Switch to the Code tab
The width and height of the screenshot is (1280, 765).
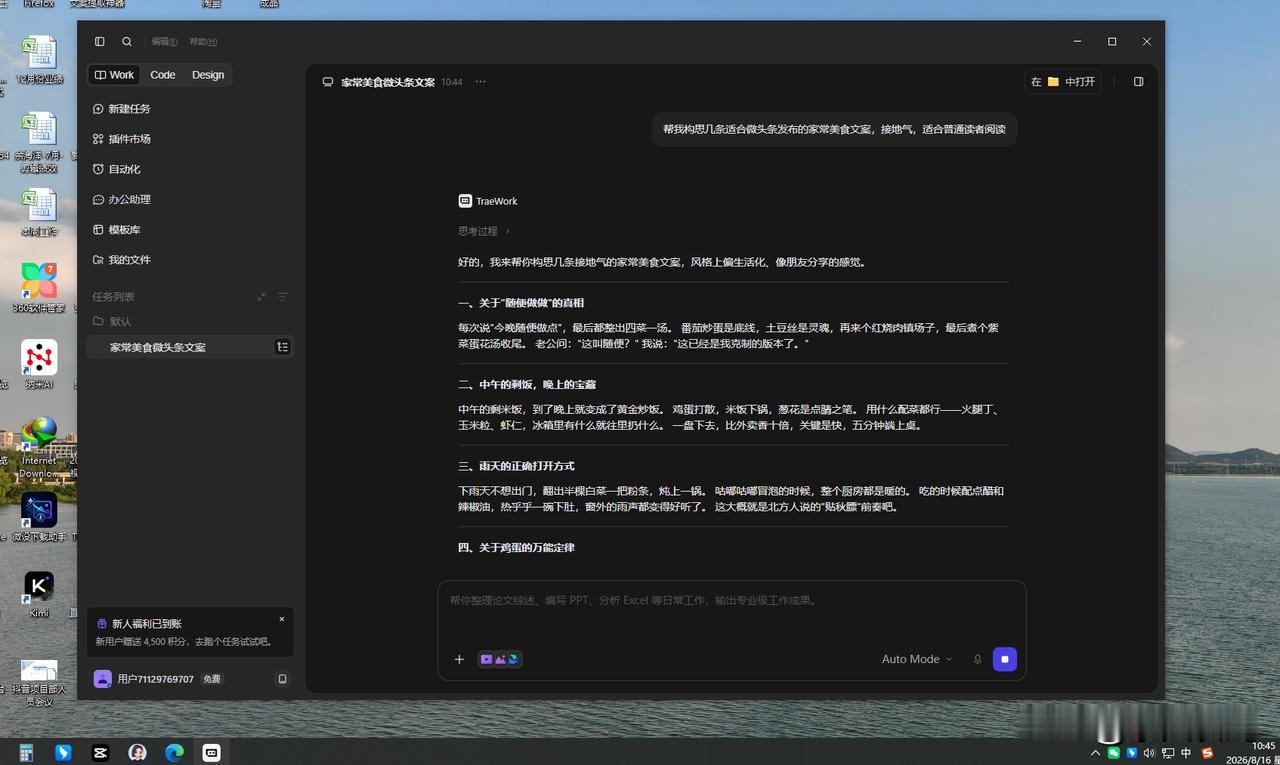coord(163,75)
